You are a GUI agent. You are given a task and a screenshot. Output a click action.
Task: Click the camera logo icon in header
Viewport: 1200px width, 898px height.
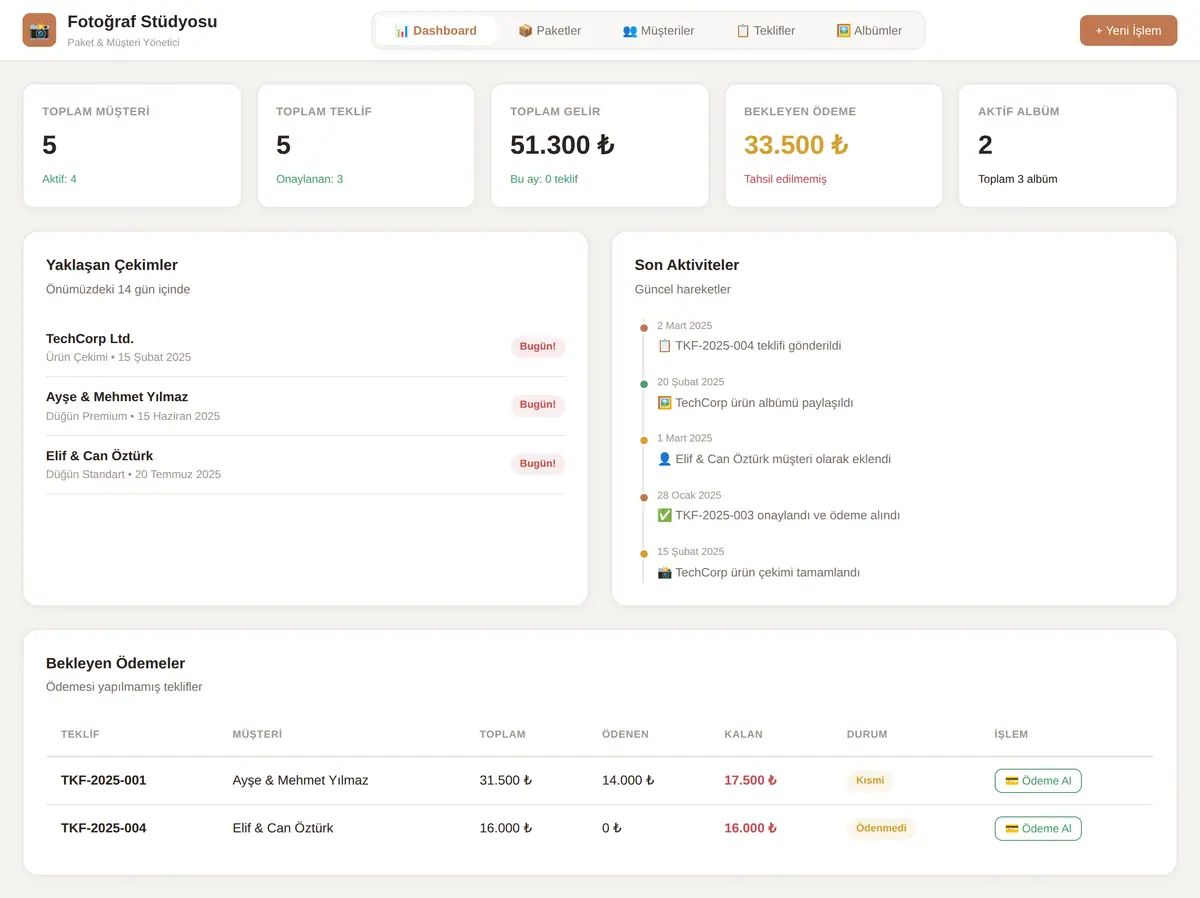(40, 30)
